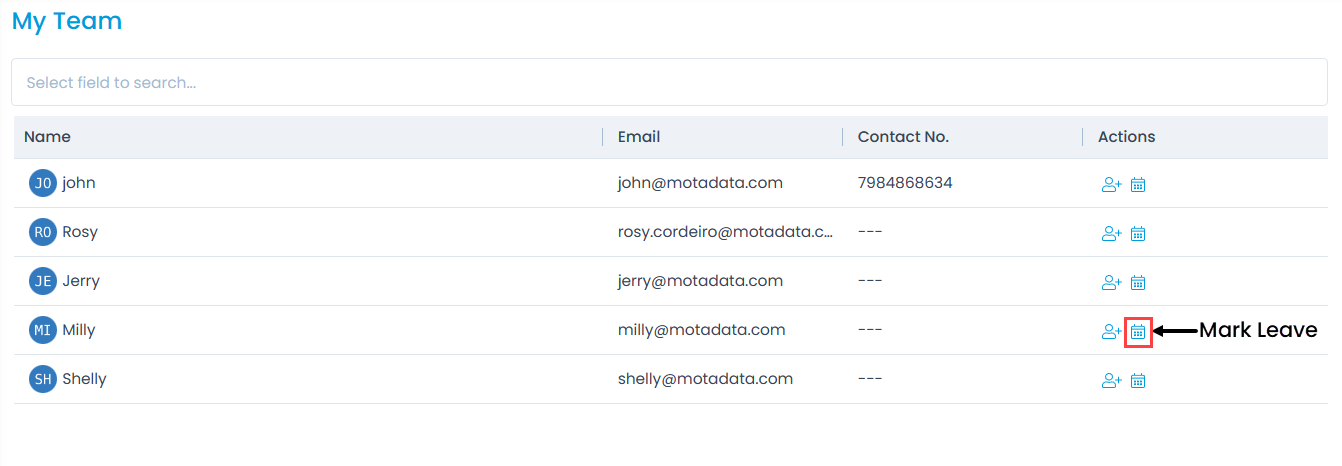Screen dimensions: 1342x466
Task: Open the leave calendar icon for john
Action: pyautogui.click(x=1138, y=185)
